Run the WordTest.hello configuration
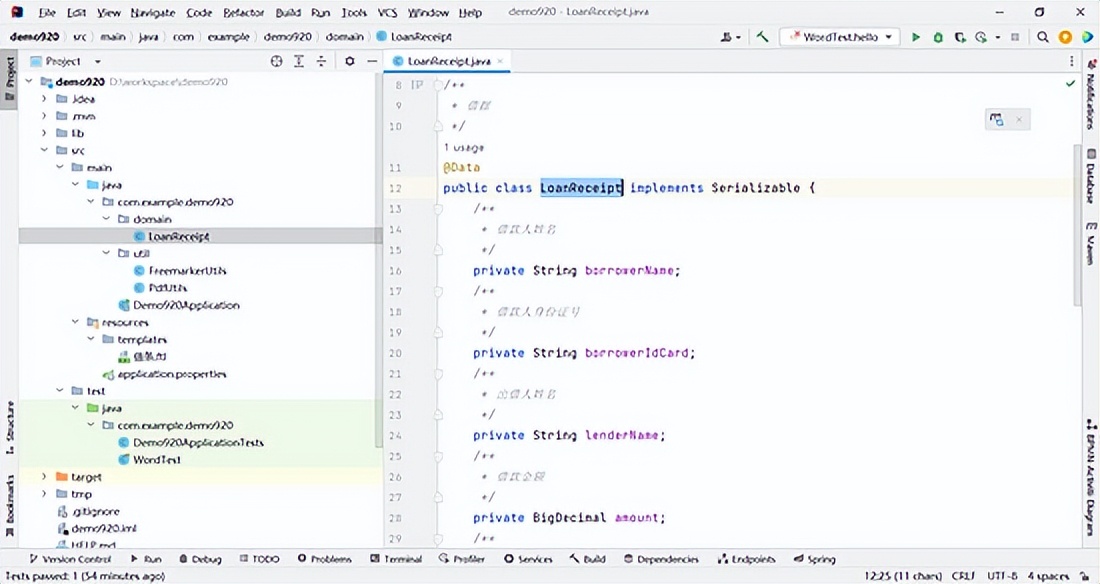This screenshot has height=584, width=1100. point(916,36)
